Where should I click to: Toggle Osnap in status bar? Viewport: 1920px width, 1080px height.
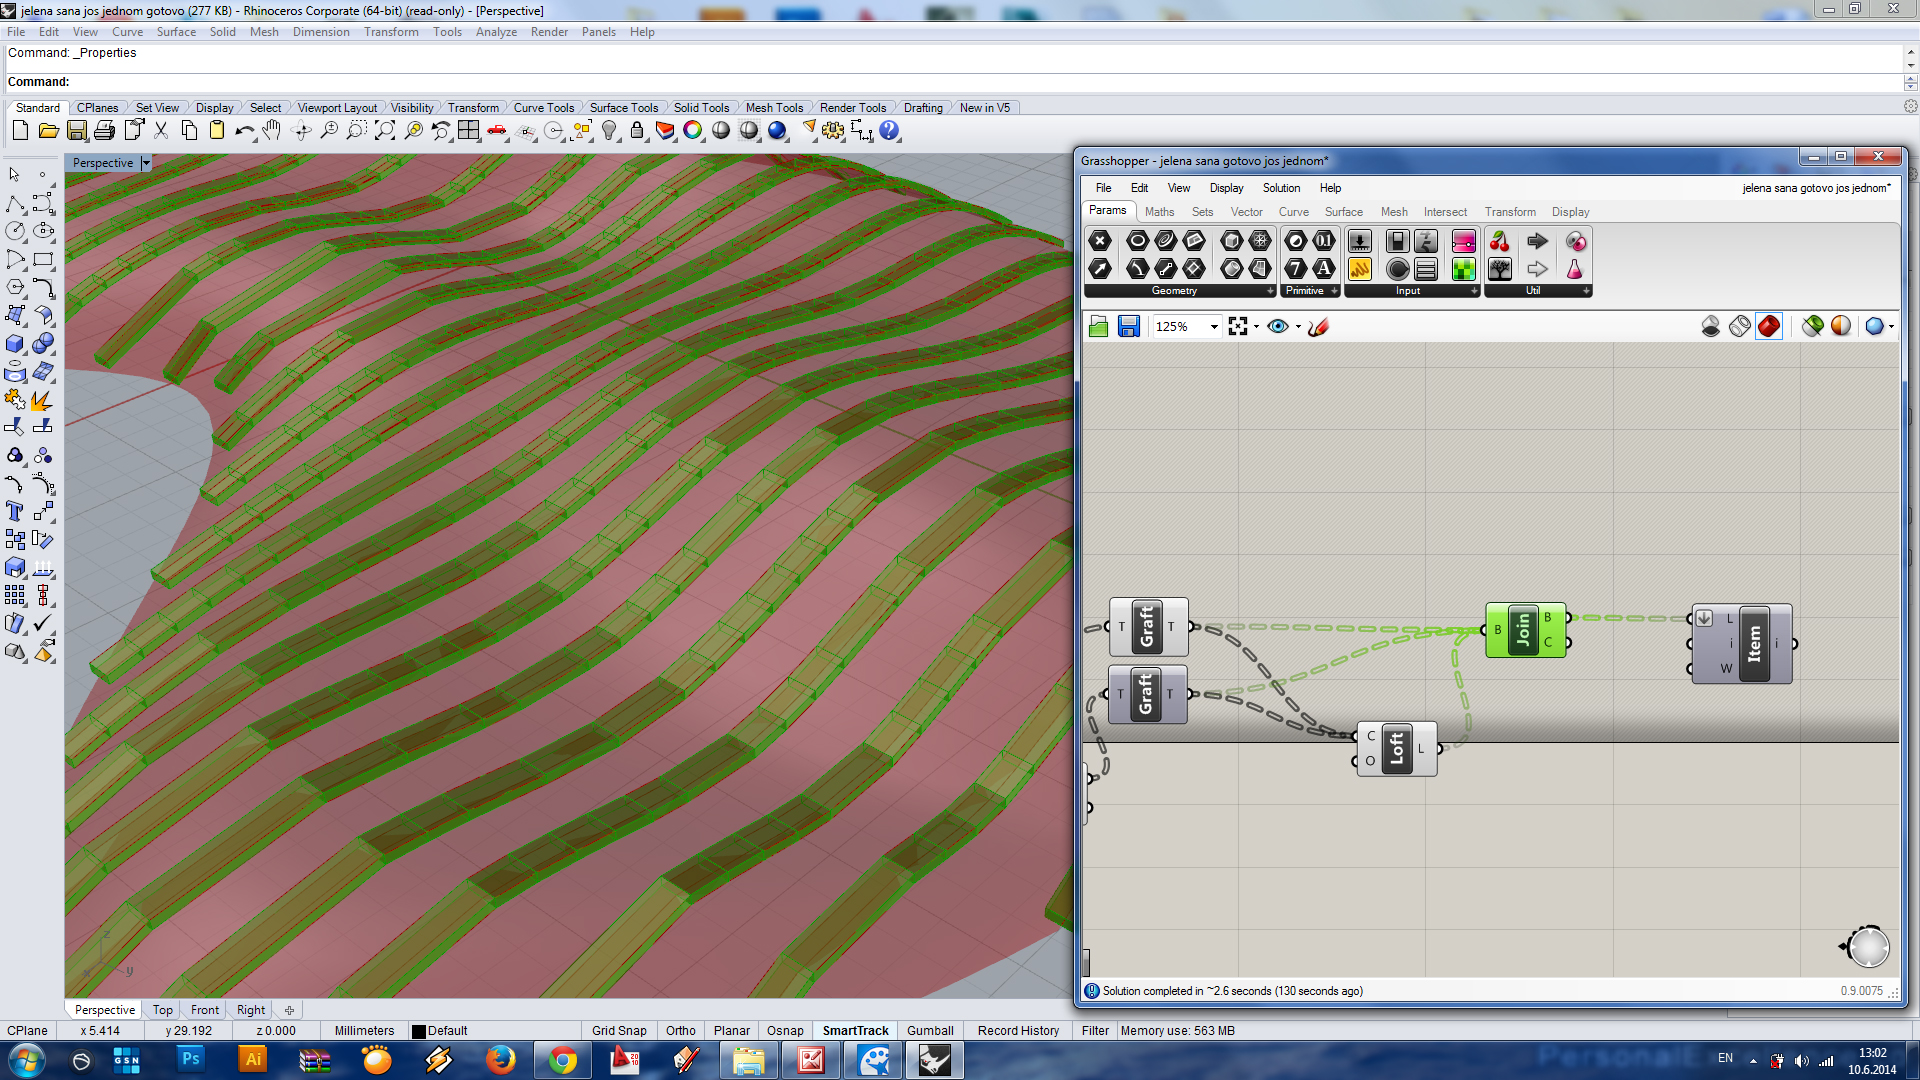pyautogui.click(x=785, y=1031)
